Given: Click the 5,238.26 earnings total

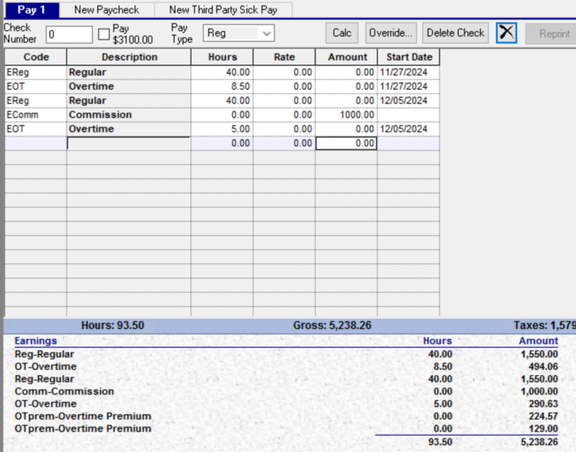Looking at the screenshot, I should coord(539,442).
